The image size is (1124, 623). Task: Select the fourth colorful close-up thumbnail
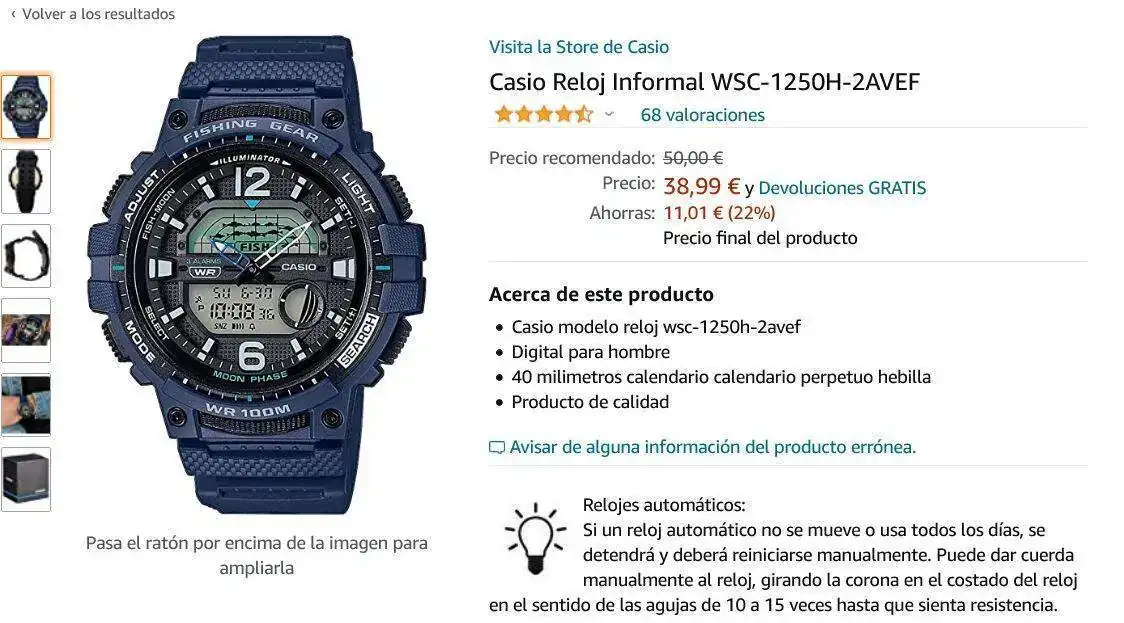click(x=27, y=330)
